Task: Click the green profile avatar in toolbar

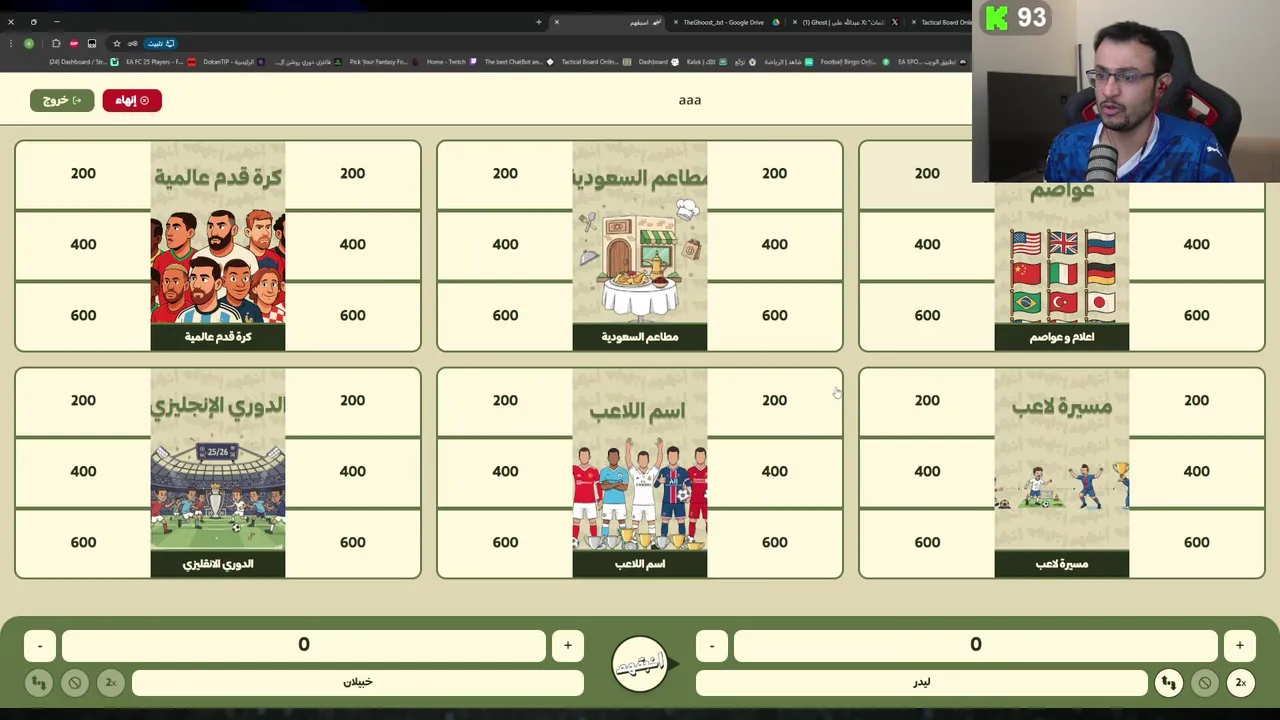Action: [29, 44]
